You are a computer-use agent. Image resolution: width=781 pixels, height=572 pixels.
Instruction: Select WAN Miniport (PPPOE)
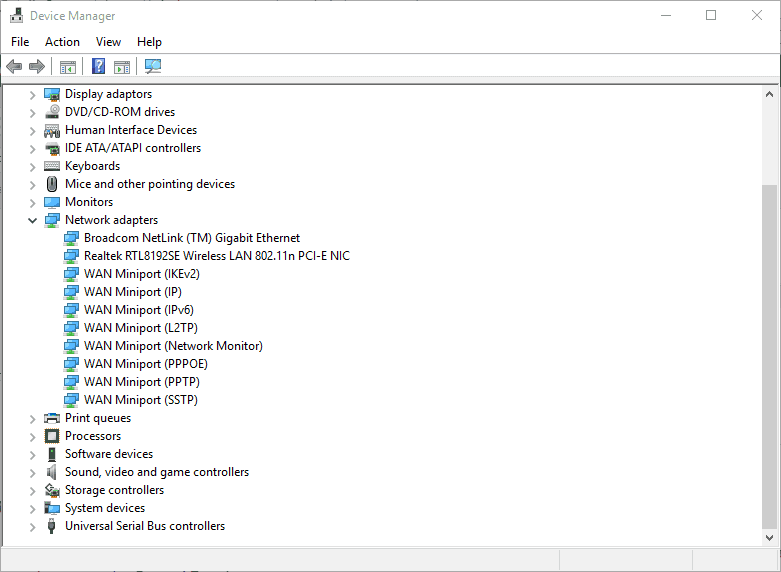pyautogui.click(x=145, y=364)
